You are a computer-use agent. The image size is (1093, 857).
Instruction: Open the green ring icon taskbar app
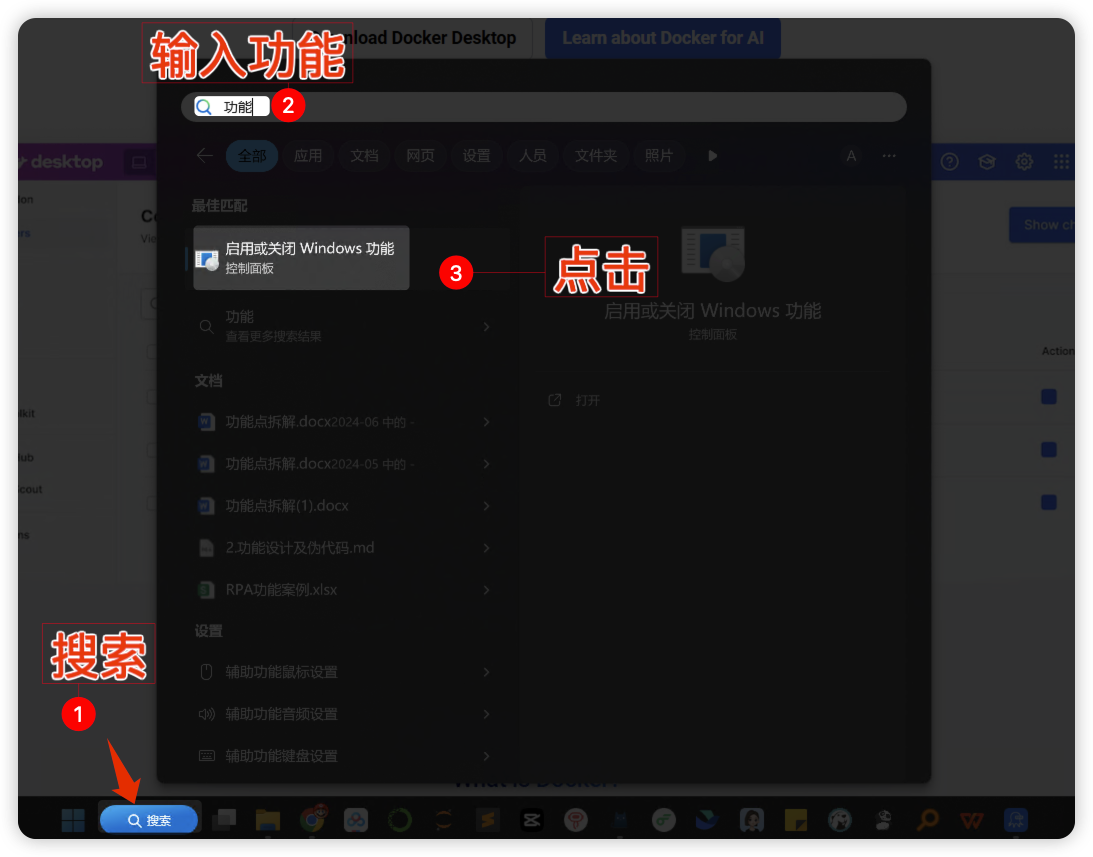pos(400,820)
